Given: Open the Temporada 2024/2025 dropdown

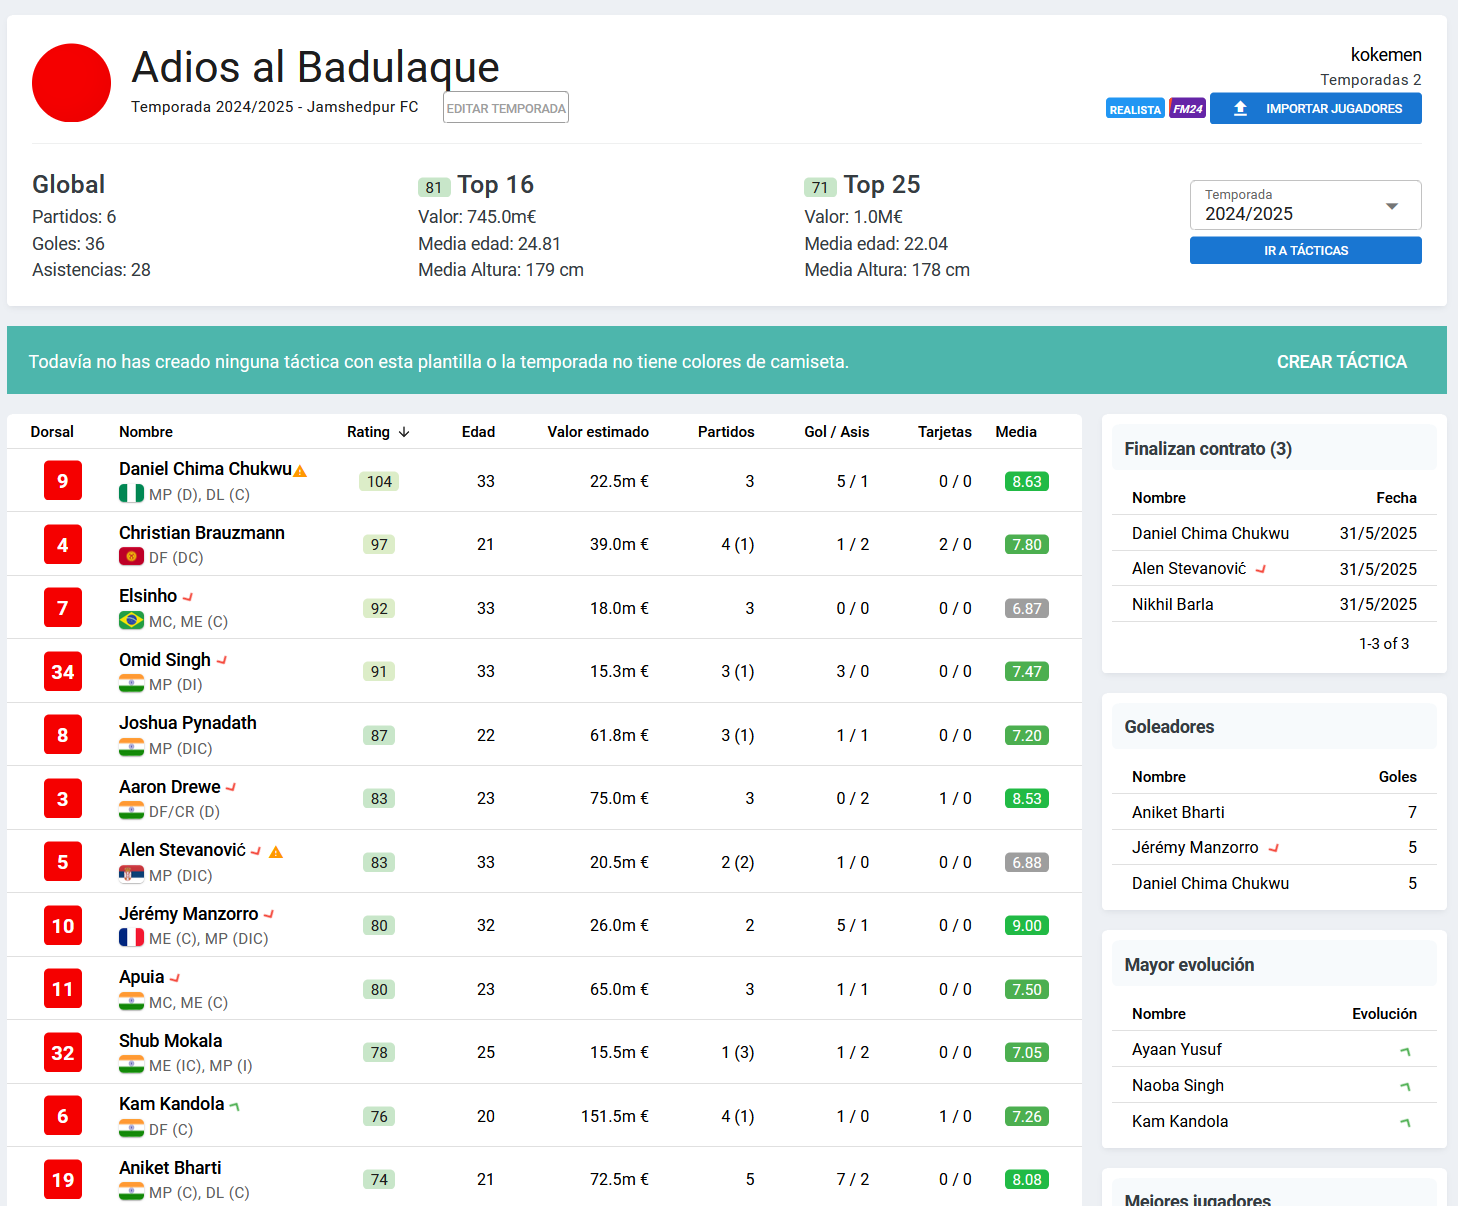Looking at the screenshot, I should click(x=1305, y=205).
